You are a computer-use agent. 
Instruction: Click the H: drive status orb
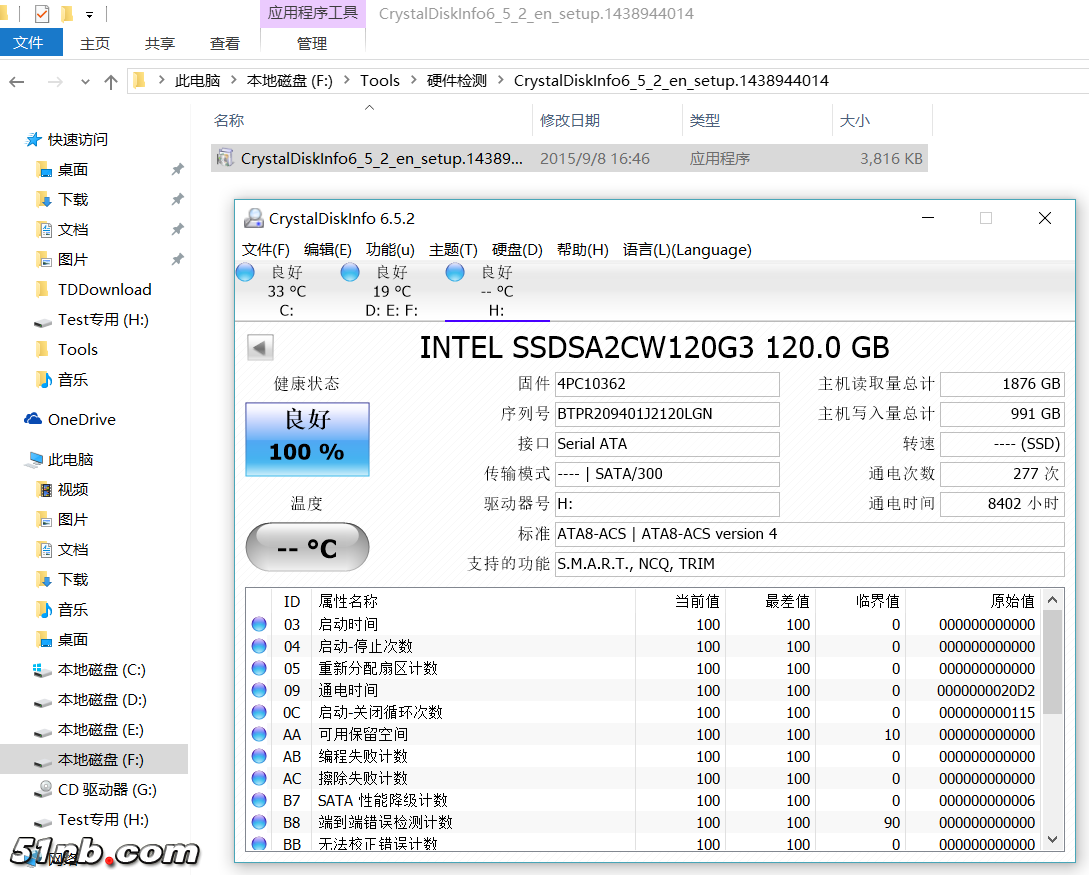pyautogui.click(x=455, y=272)
